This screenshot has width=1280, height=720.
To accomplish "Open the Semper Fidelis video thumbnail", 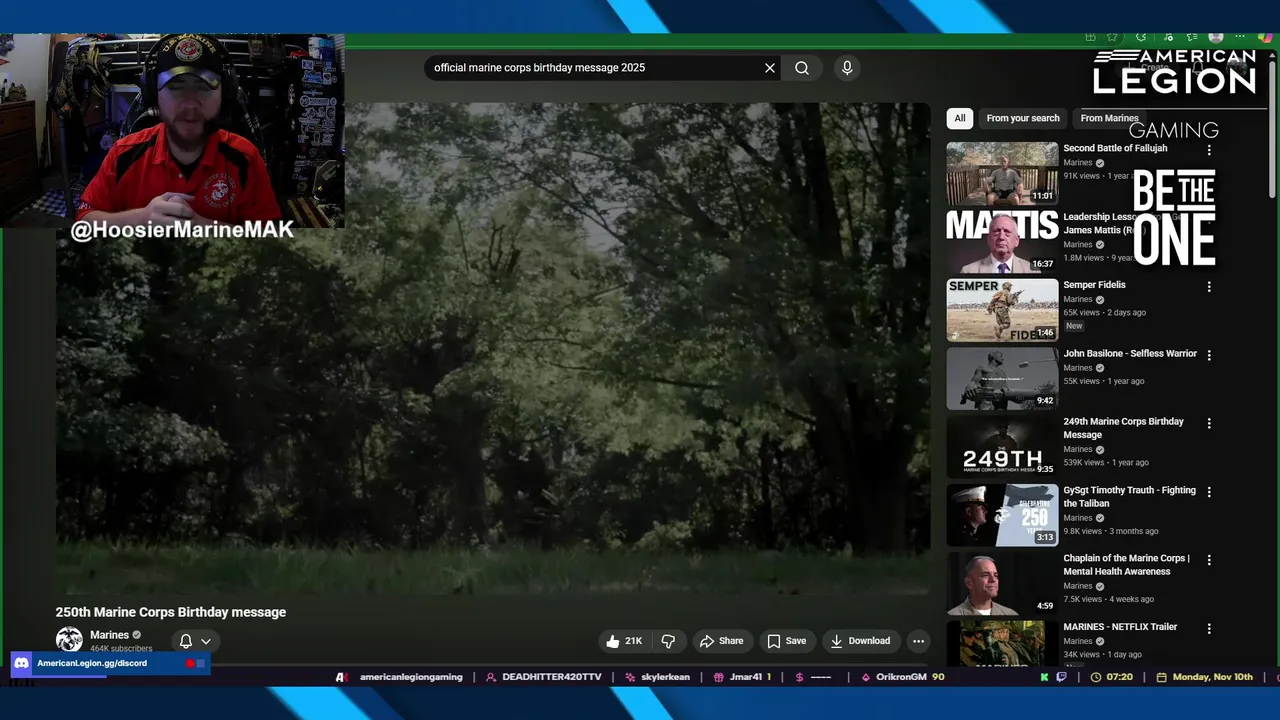I will pos(1002,310).
